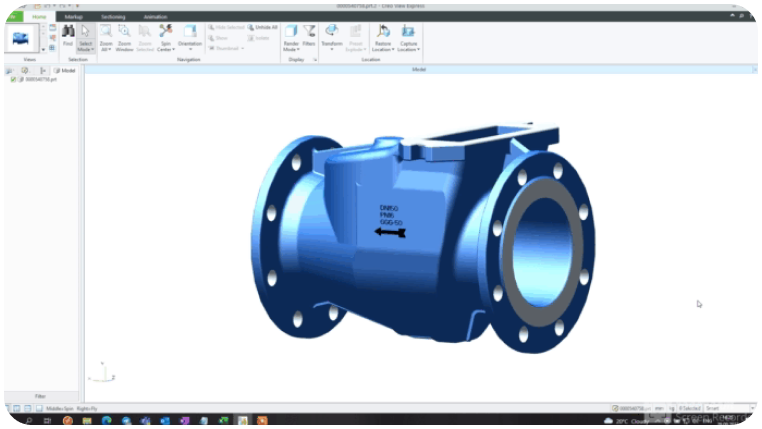Open the Preset Explode dropdown

click(356, 47)
